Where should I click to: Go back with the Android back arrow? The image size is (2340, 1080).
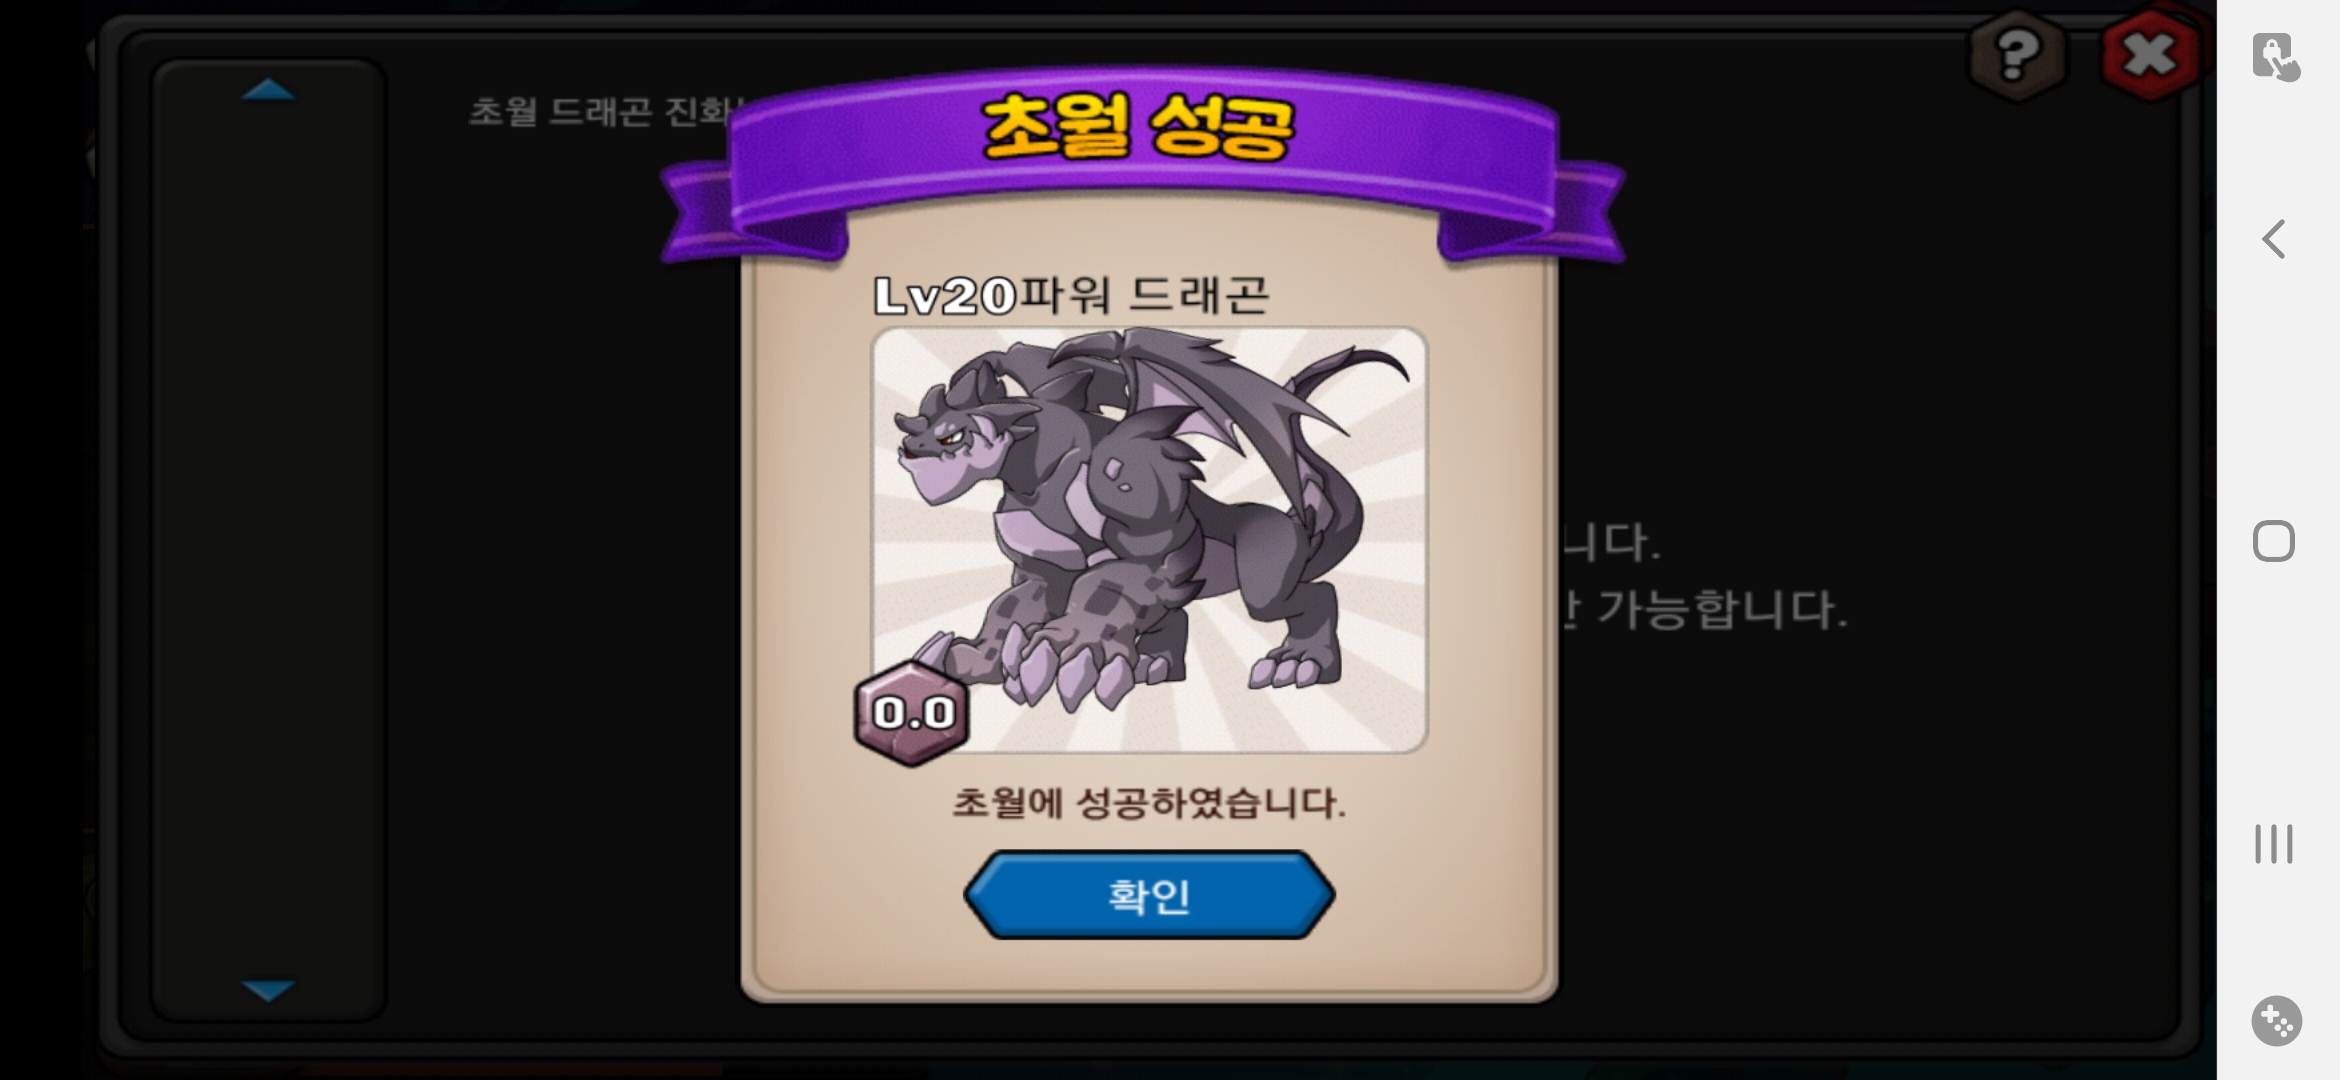2274,240
